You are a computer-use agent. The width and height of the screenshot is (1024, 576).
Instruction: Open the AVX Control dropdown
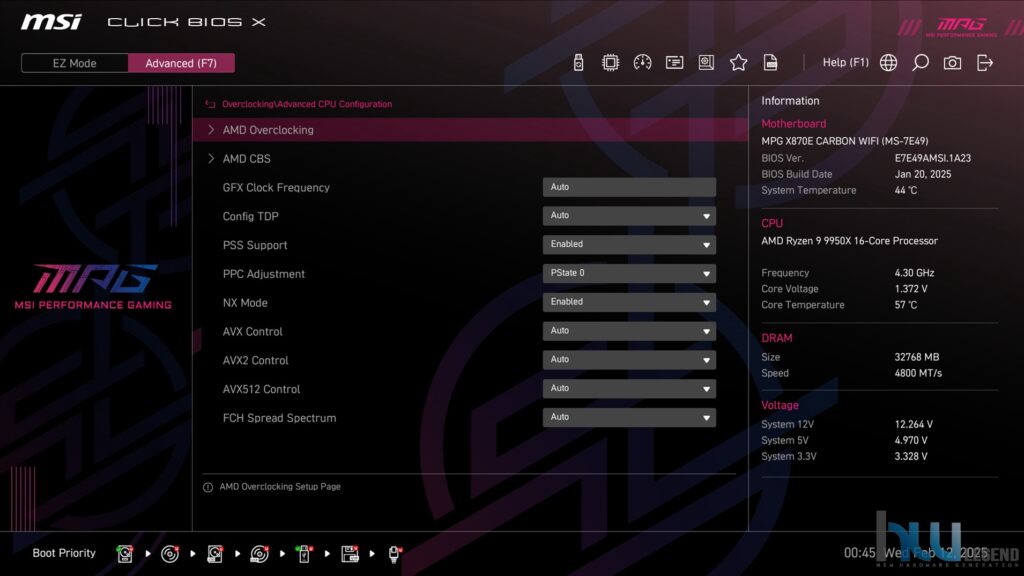point(629,331)
